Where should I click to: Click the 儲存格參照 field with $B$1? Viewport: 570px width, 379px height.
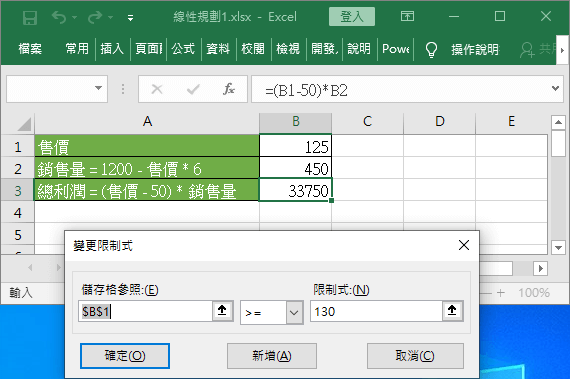pyautogui.click(x=145, y=311)
